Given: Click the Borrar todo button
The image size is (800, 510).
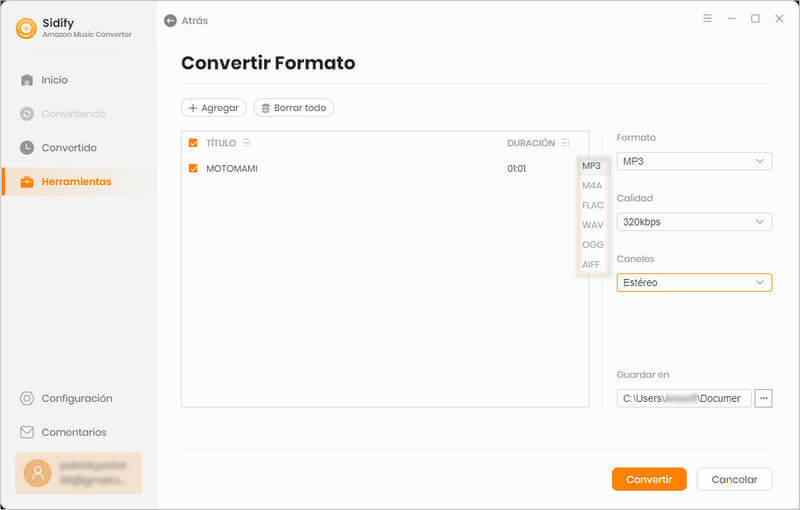Looking at the screenshot, I should point(294,108).
